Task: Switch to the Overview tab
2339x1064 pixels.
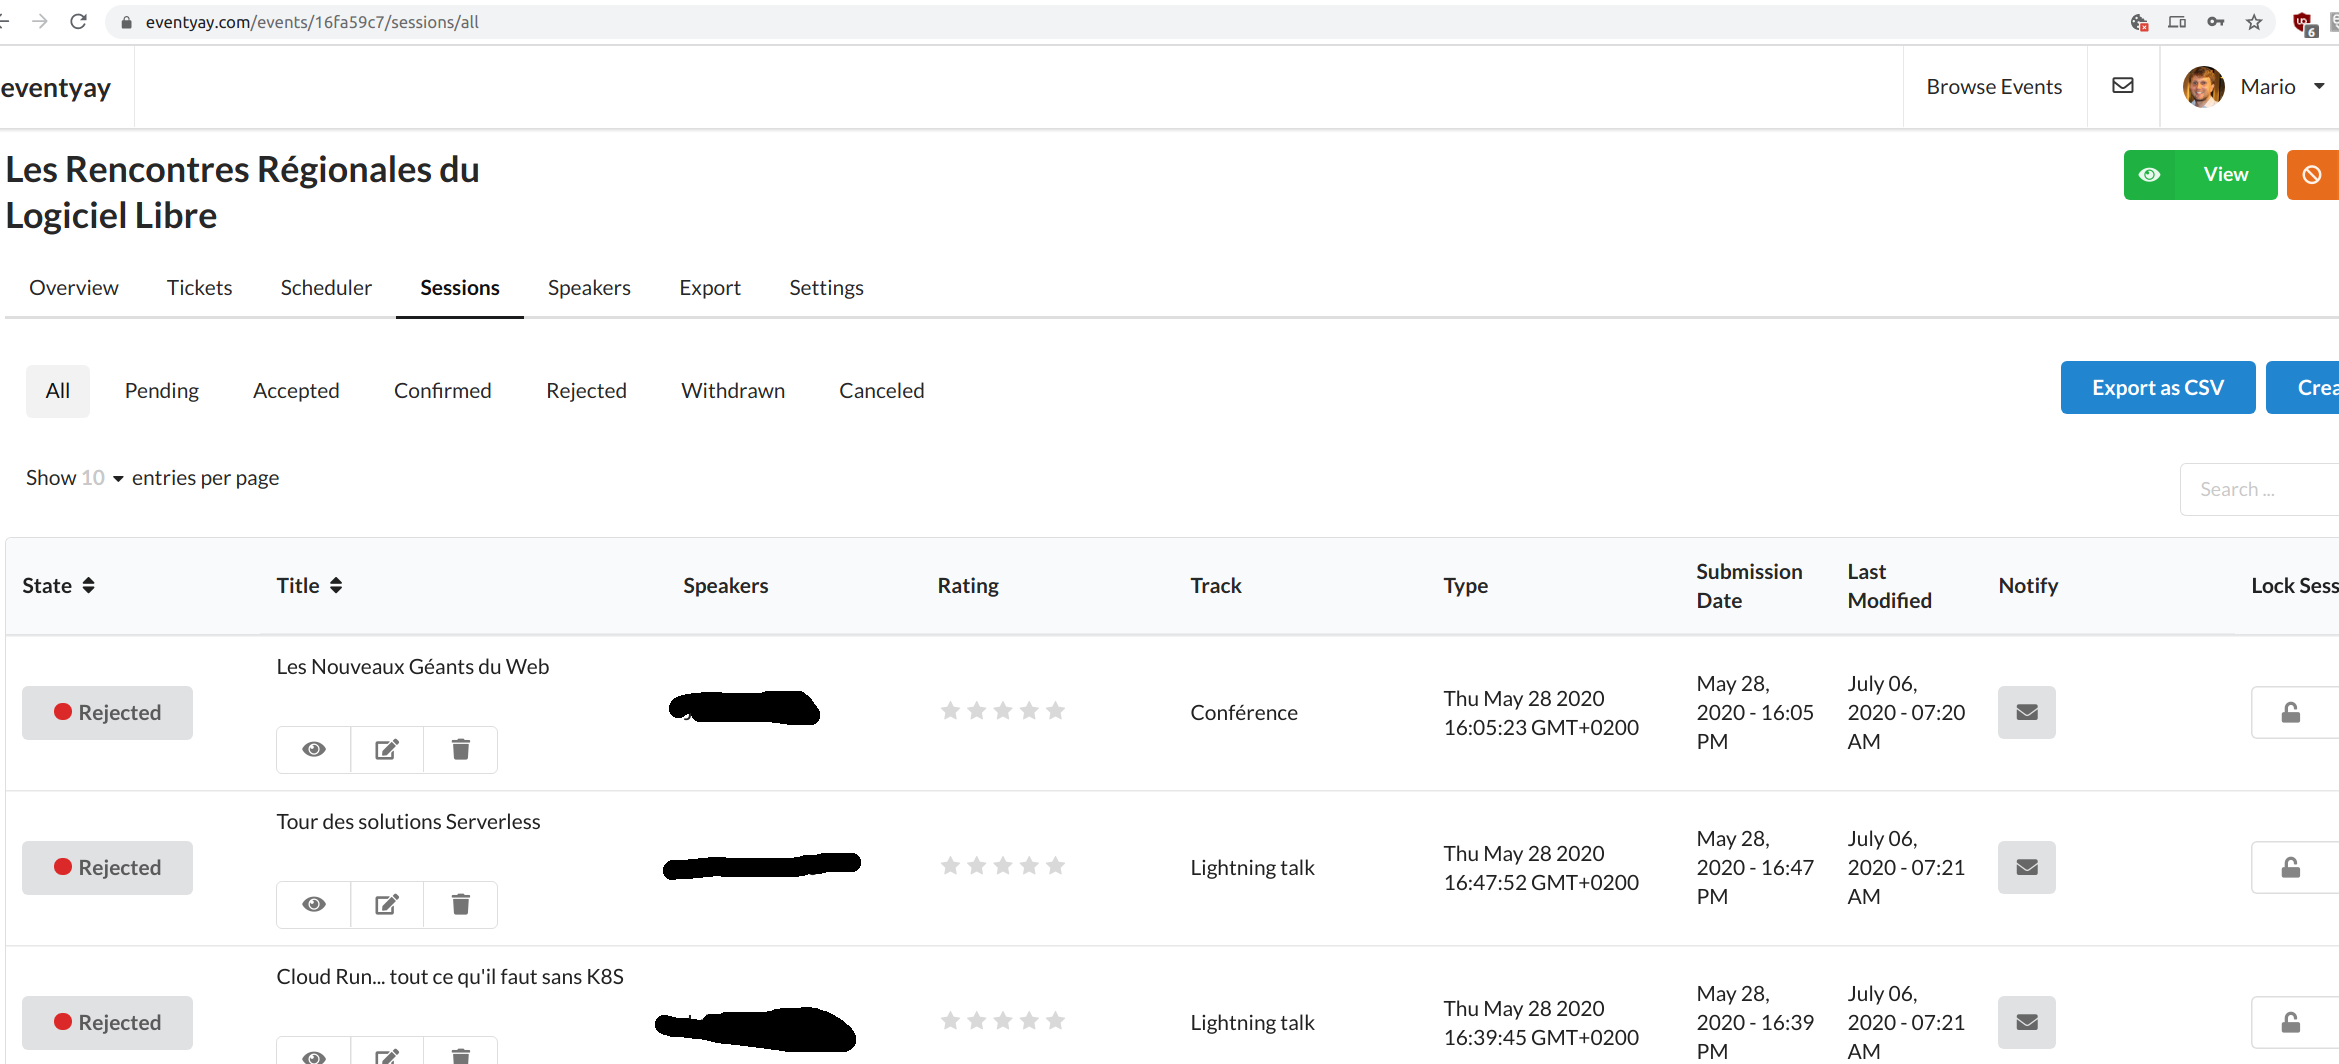Action: click(74, 288)
